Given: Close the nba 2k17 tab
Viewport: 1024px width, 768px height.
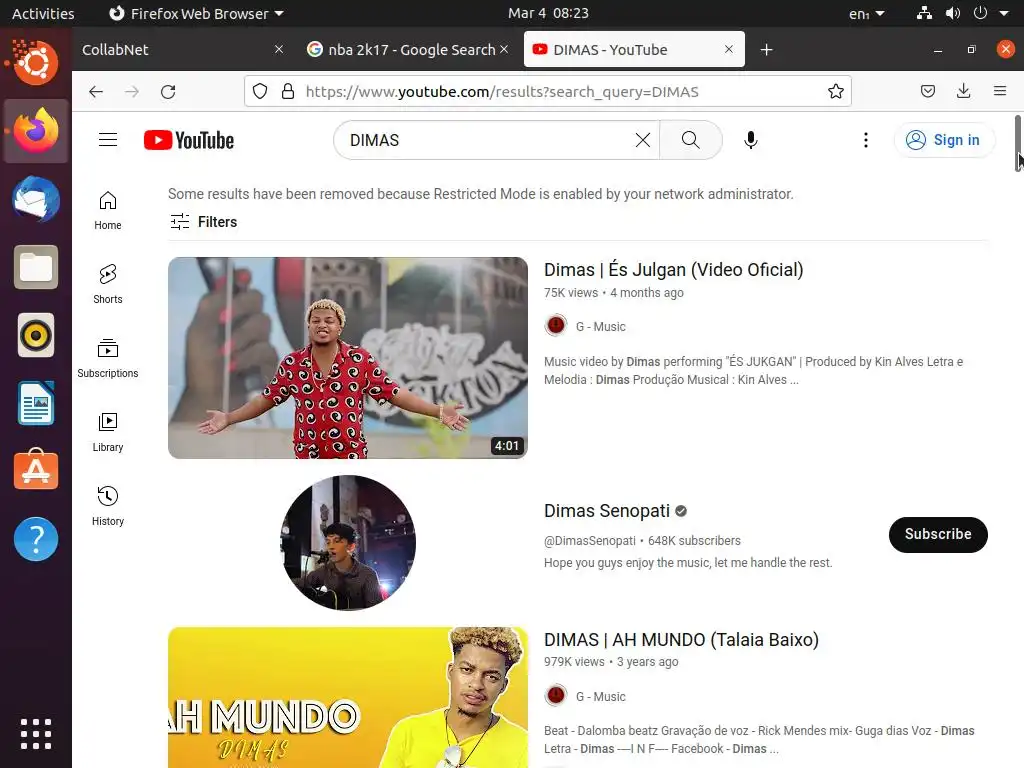Looking at the screenshot, I should (x=504, y=50).
